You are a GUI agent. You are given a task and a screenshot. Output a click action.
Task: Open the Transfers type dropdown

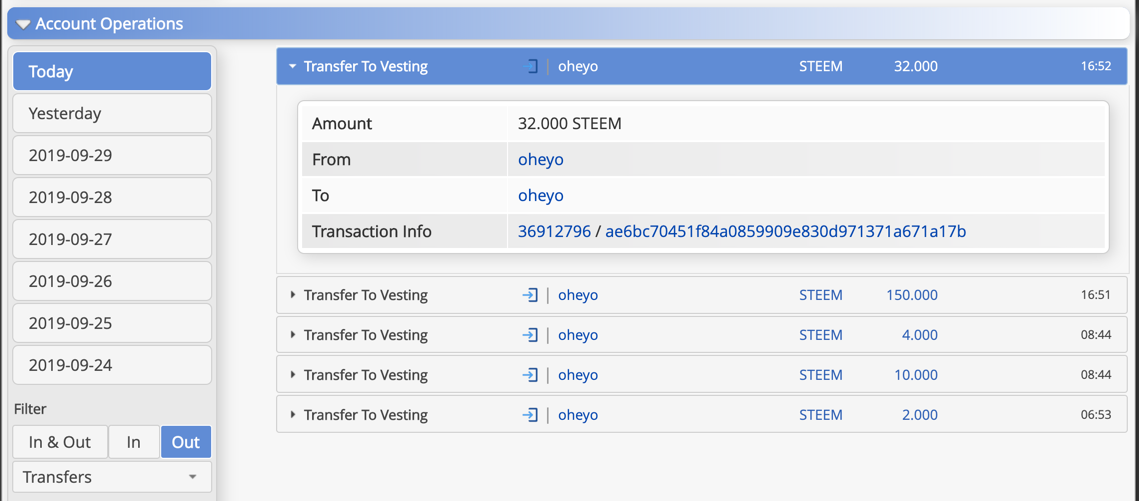[x=112, y=477]
